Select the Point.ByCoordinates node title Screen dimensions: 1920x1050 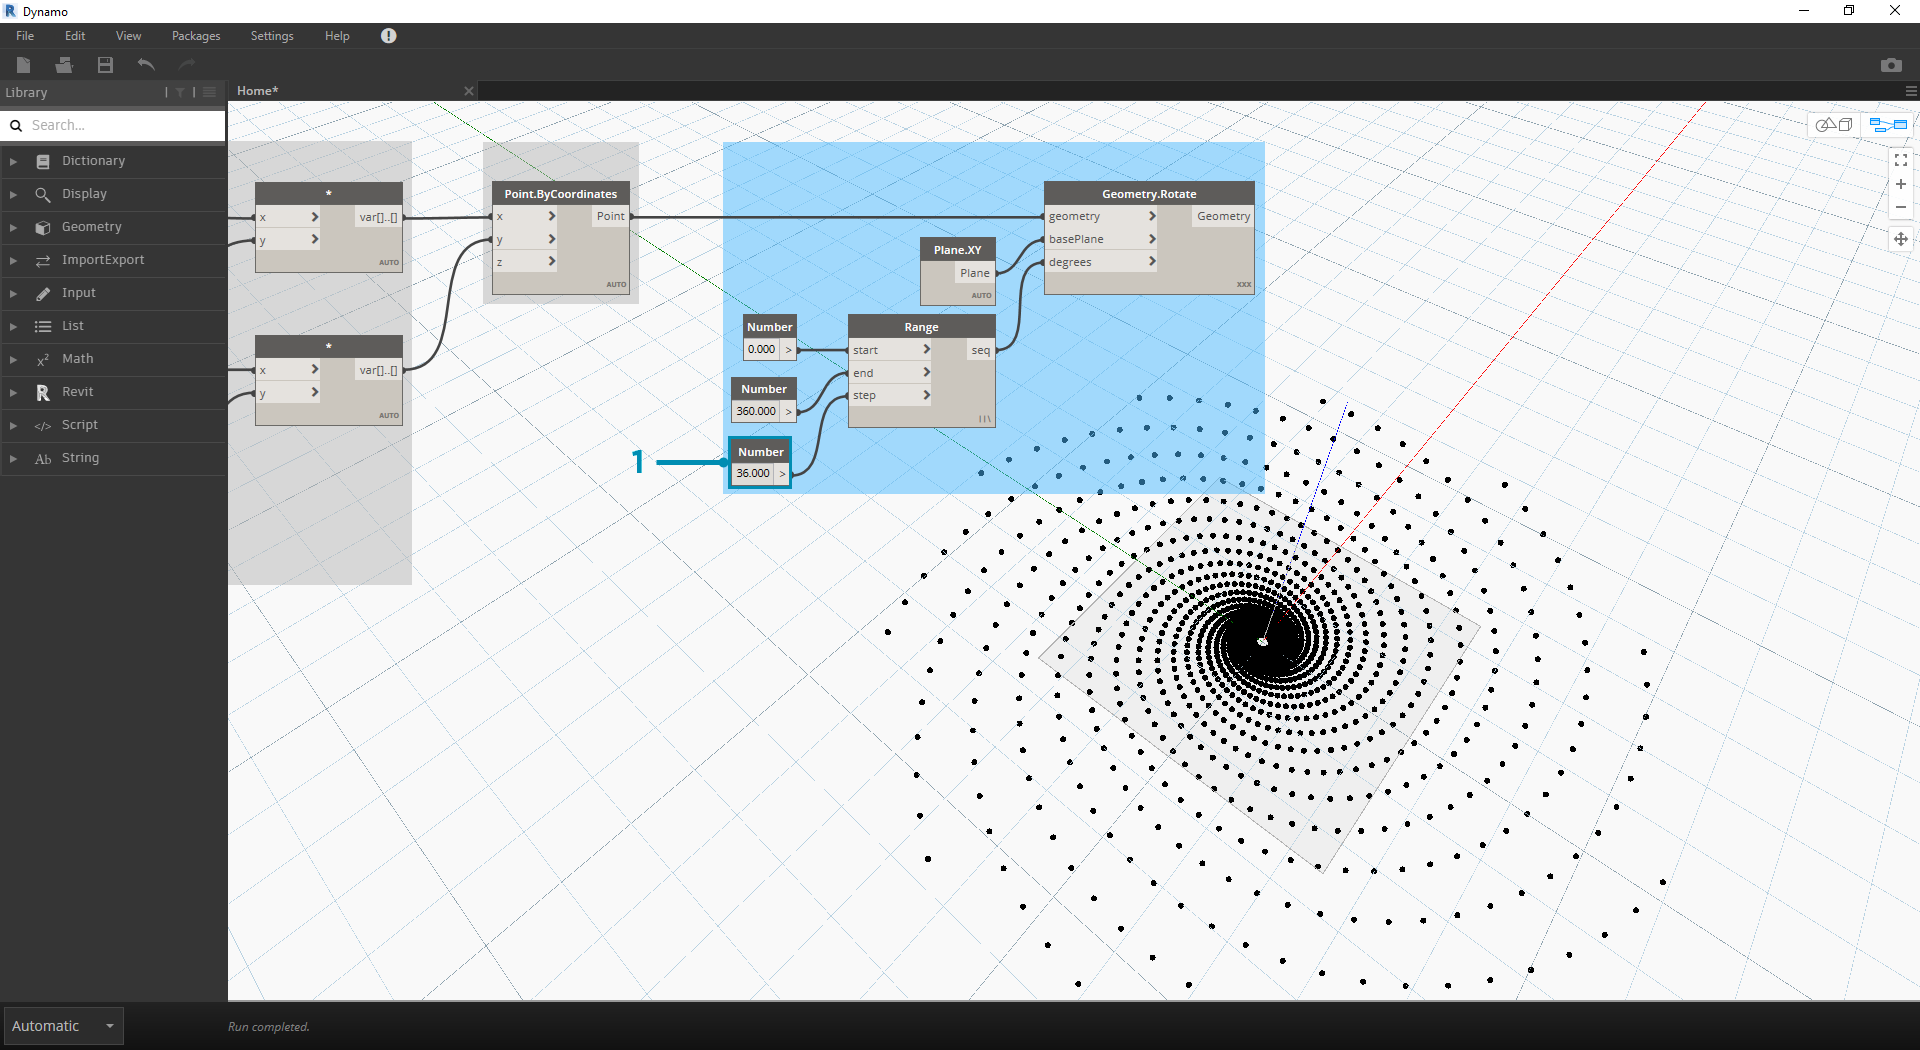[560, 194]
